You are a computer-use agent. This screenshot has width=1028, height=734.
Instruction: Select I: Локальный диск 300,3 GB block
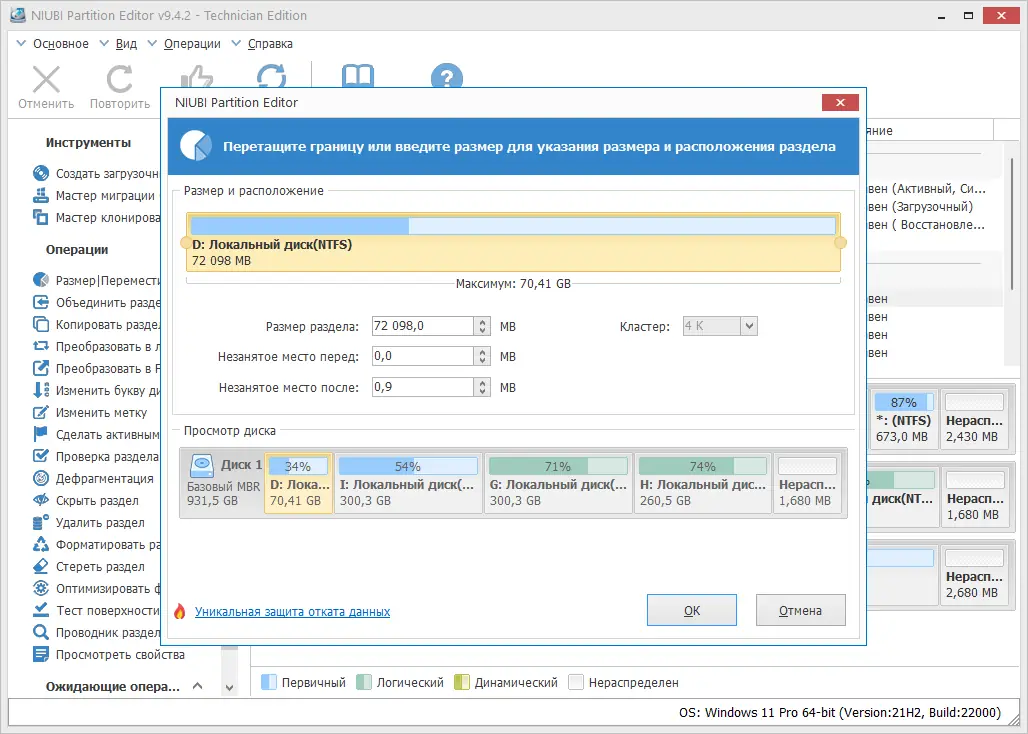408,483
